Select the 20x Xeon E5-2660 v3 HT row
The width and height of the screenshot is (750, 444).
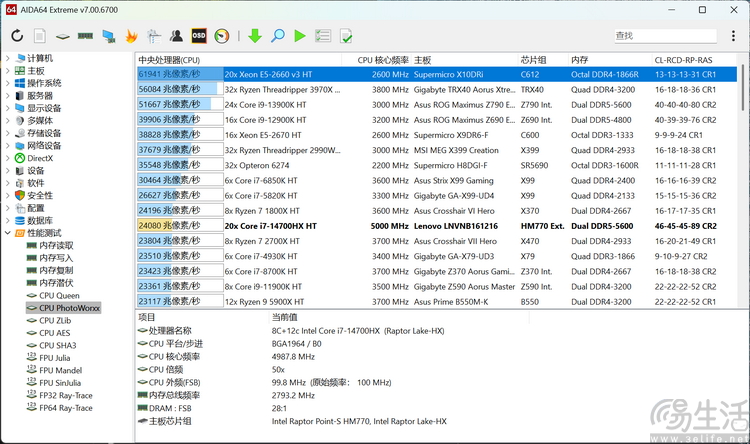(437, 74)
